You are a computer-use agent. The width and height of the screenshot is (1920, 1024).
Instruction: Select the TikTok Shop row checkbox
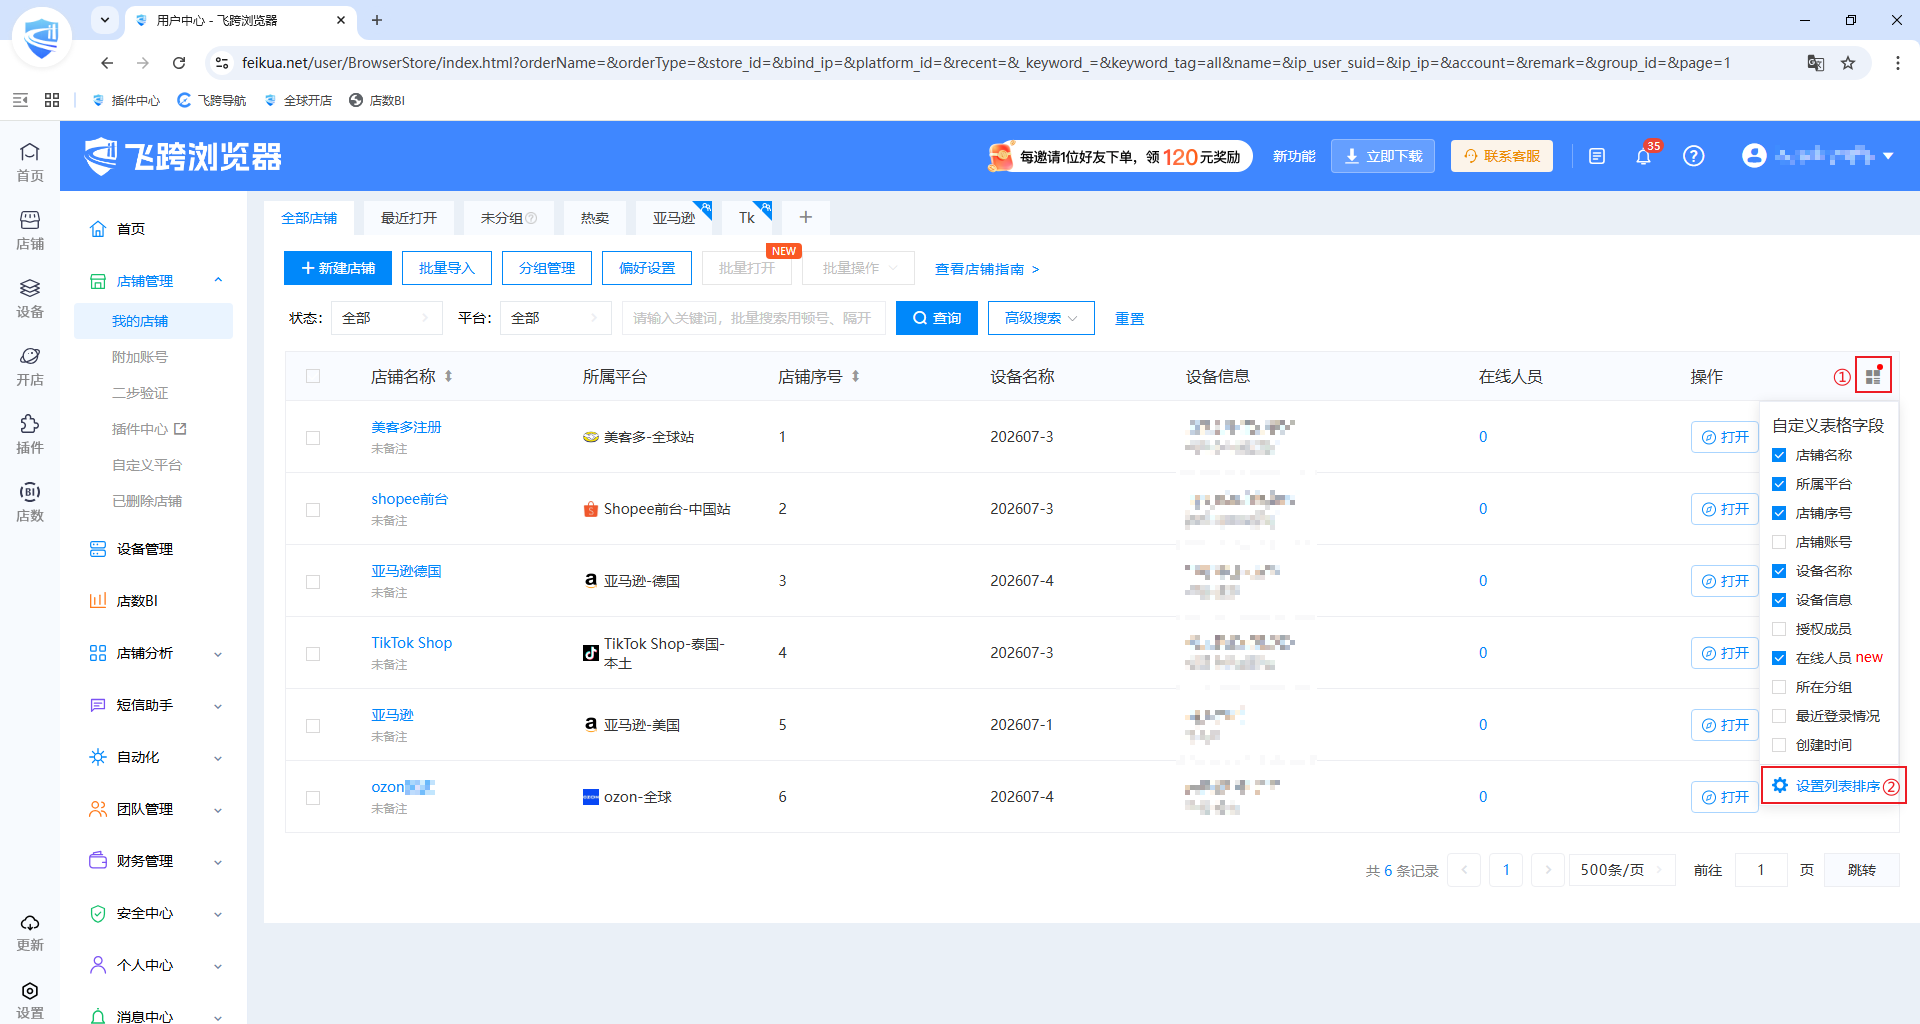[313, 654]
